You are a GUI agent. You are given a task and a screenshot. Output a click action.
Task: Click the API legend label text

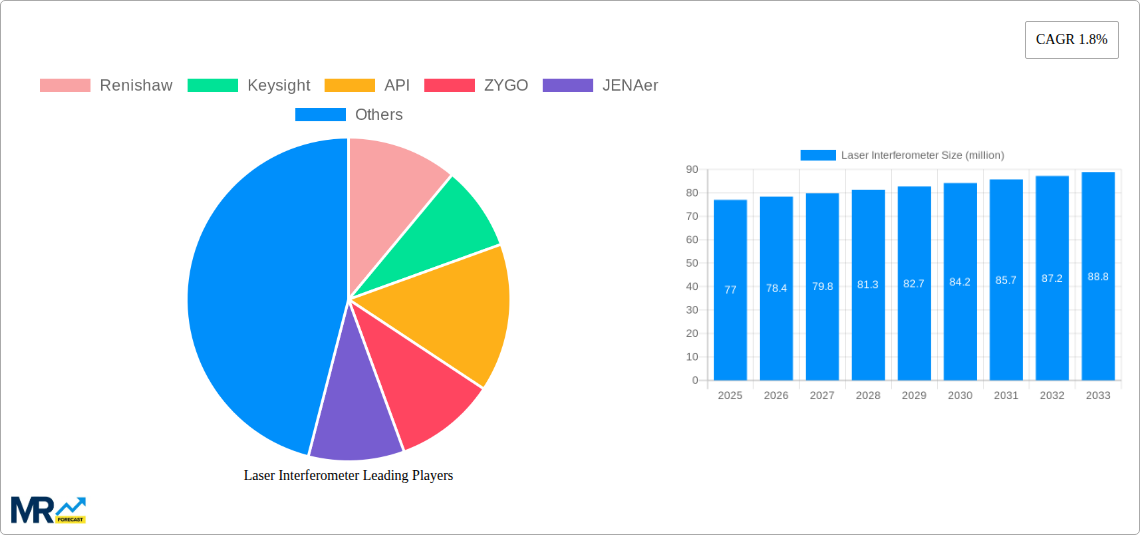tap(397, 86)
